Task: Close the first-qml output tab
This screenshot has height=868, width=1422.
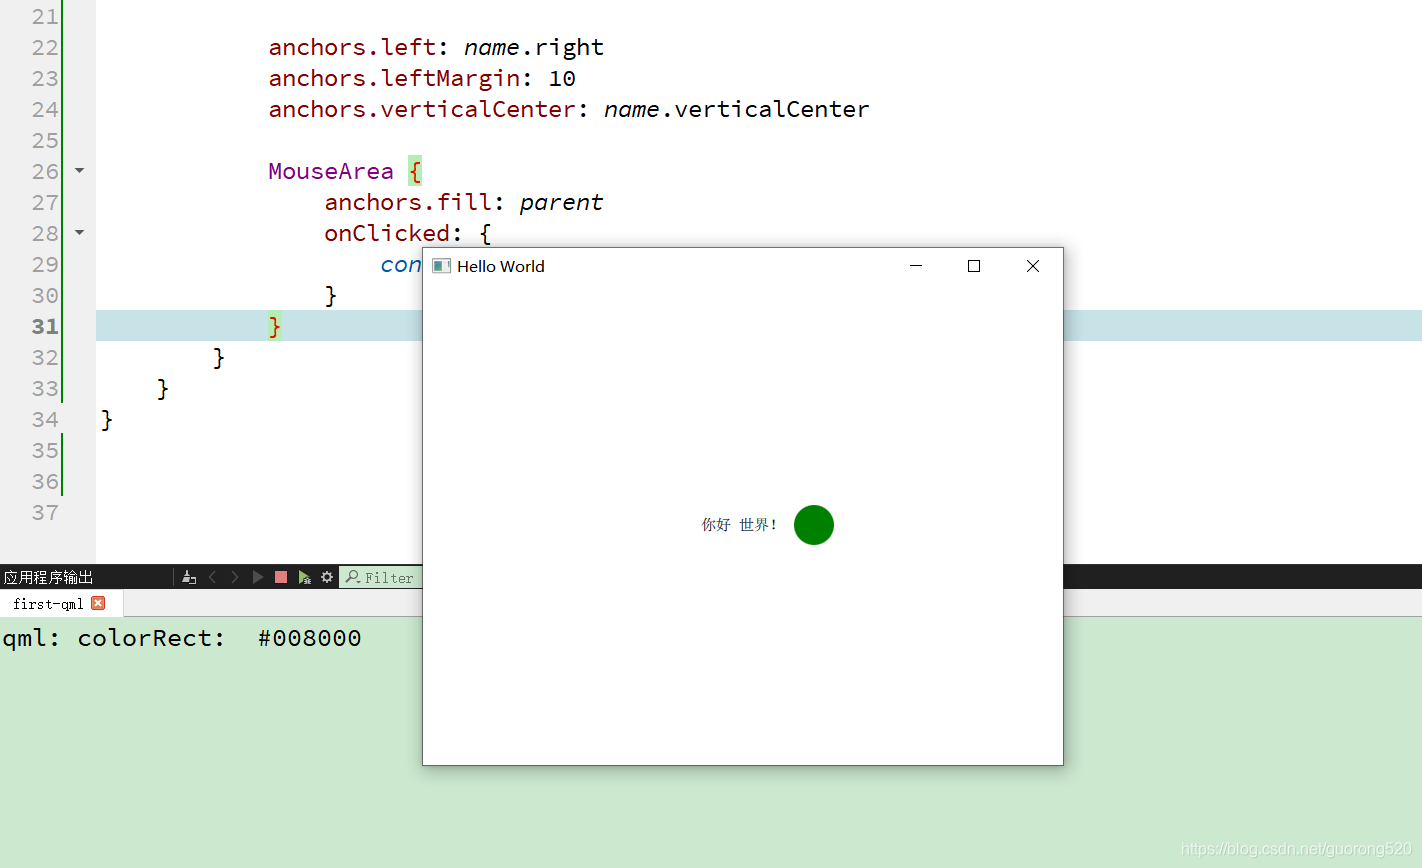Action: [x=98, y=603]
